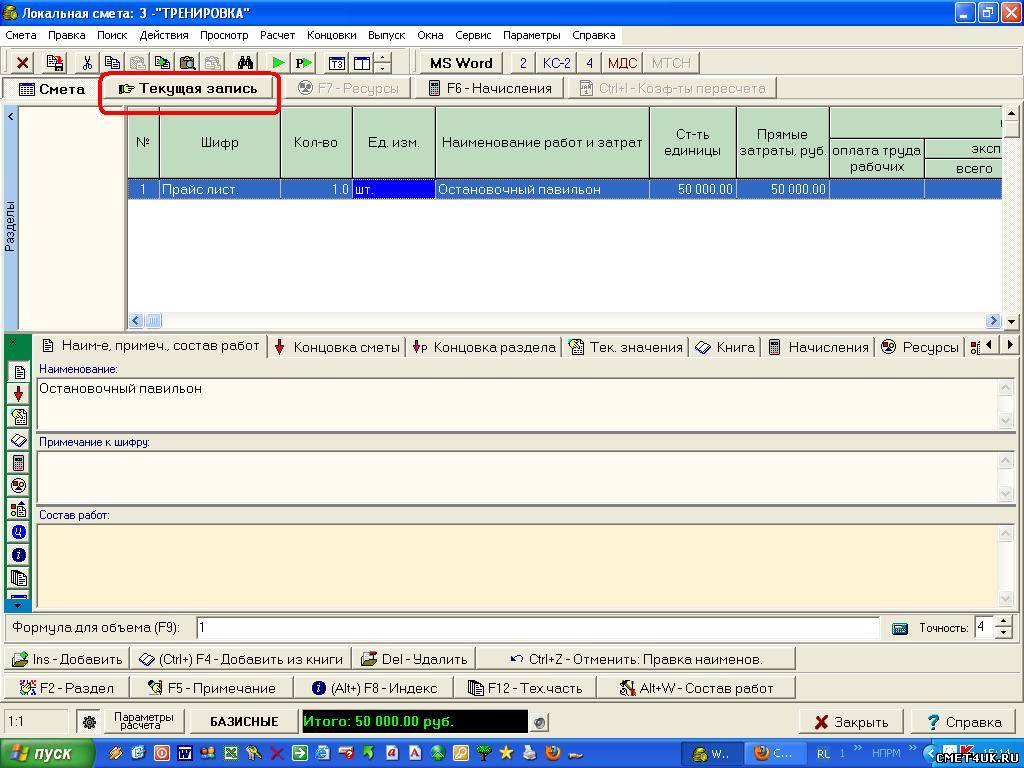Click the МДС button

(622, 63)
